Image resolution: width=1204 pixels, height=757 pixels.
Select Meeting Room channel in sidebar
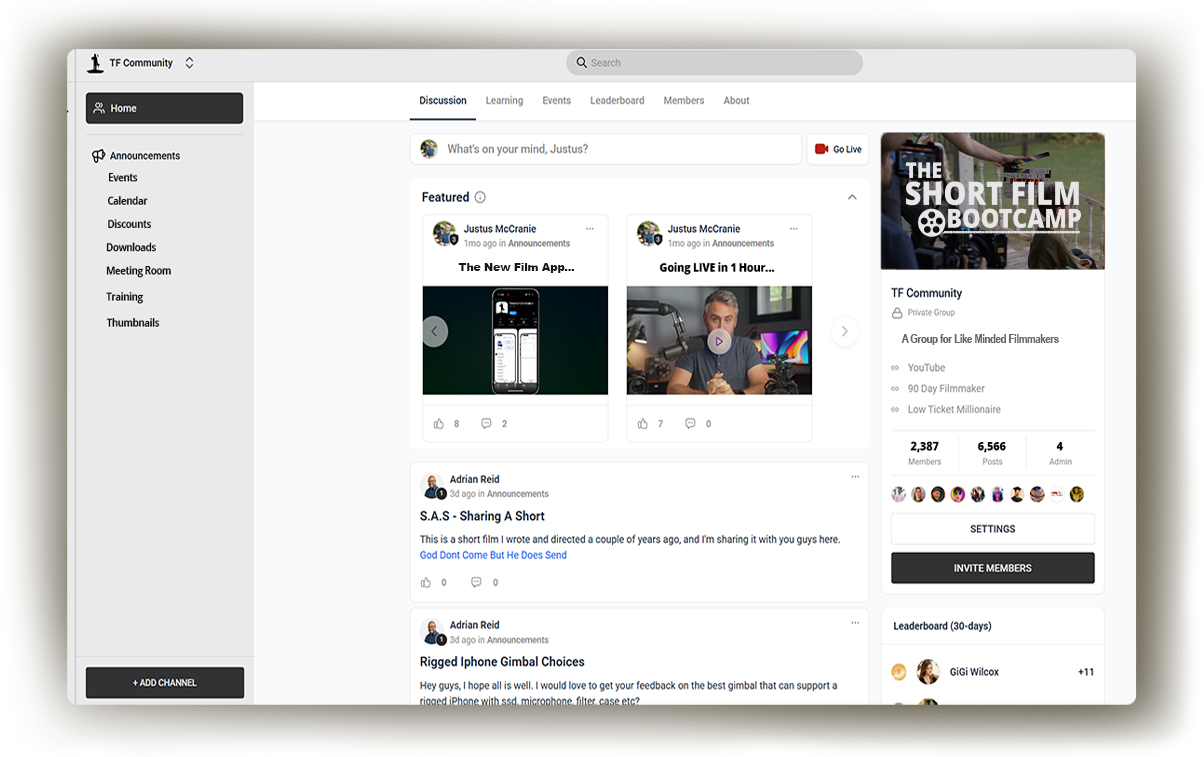(x=138, y=271)
